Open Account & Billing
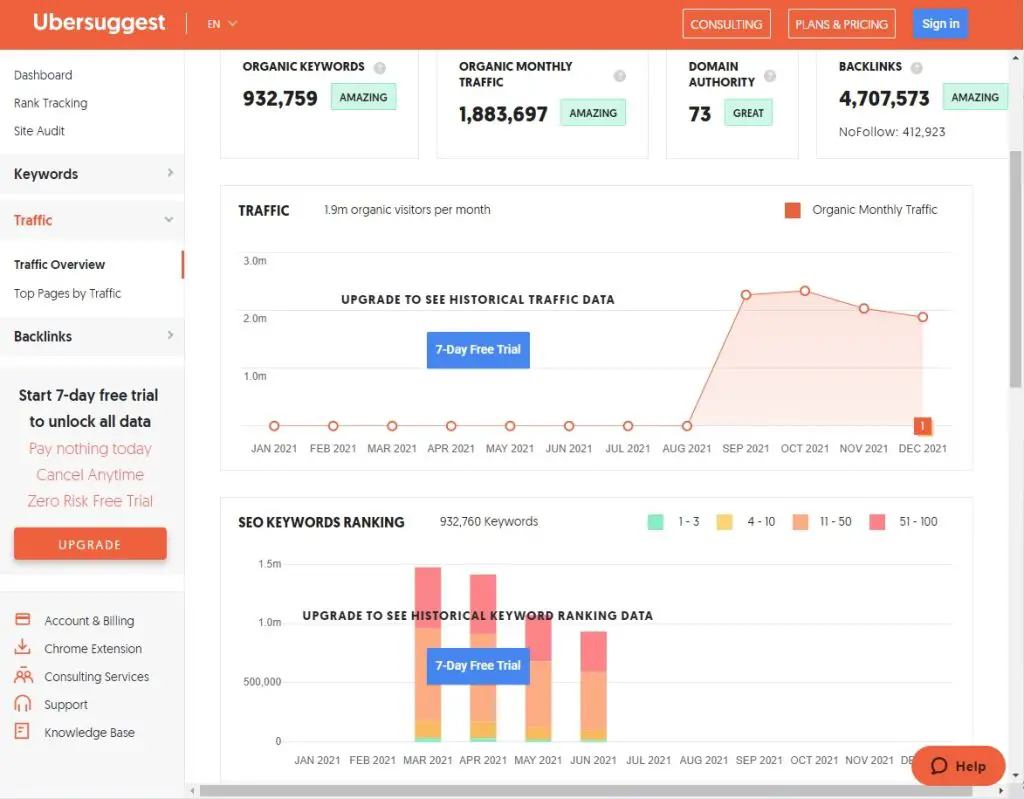Viewport: 1024px width, 799px height. point(89,621)
